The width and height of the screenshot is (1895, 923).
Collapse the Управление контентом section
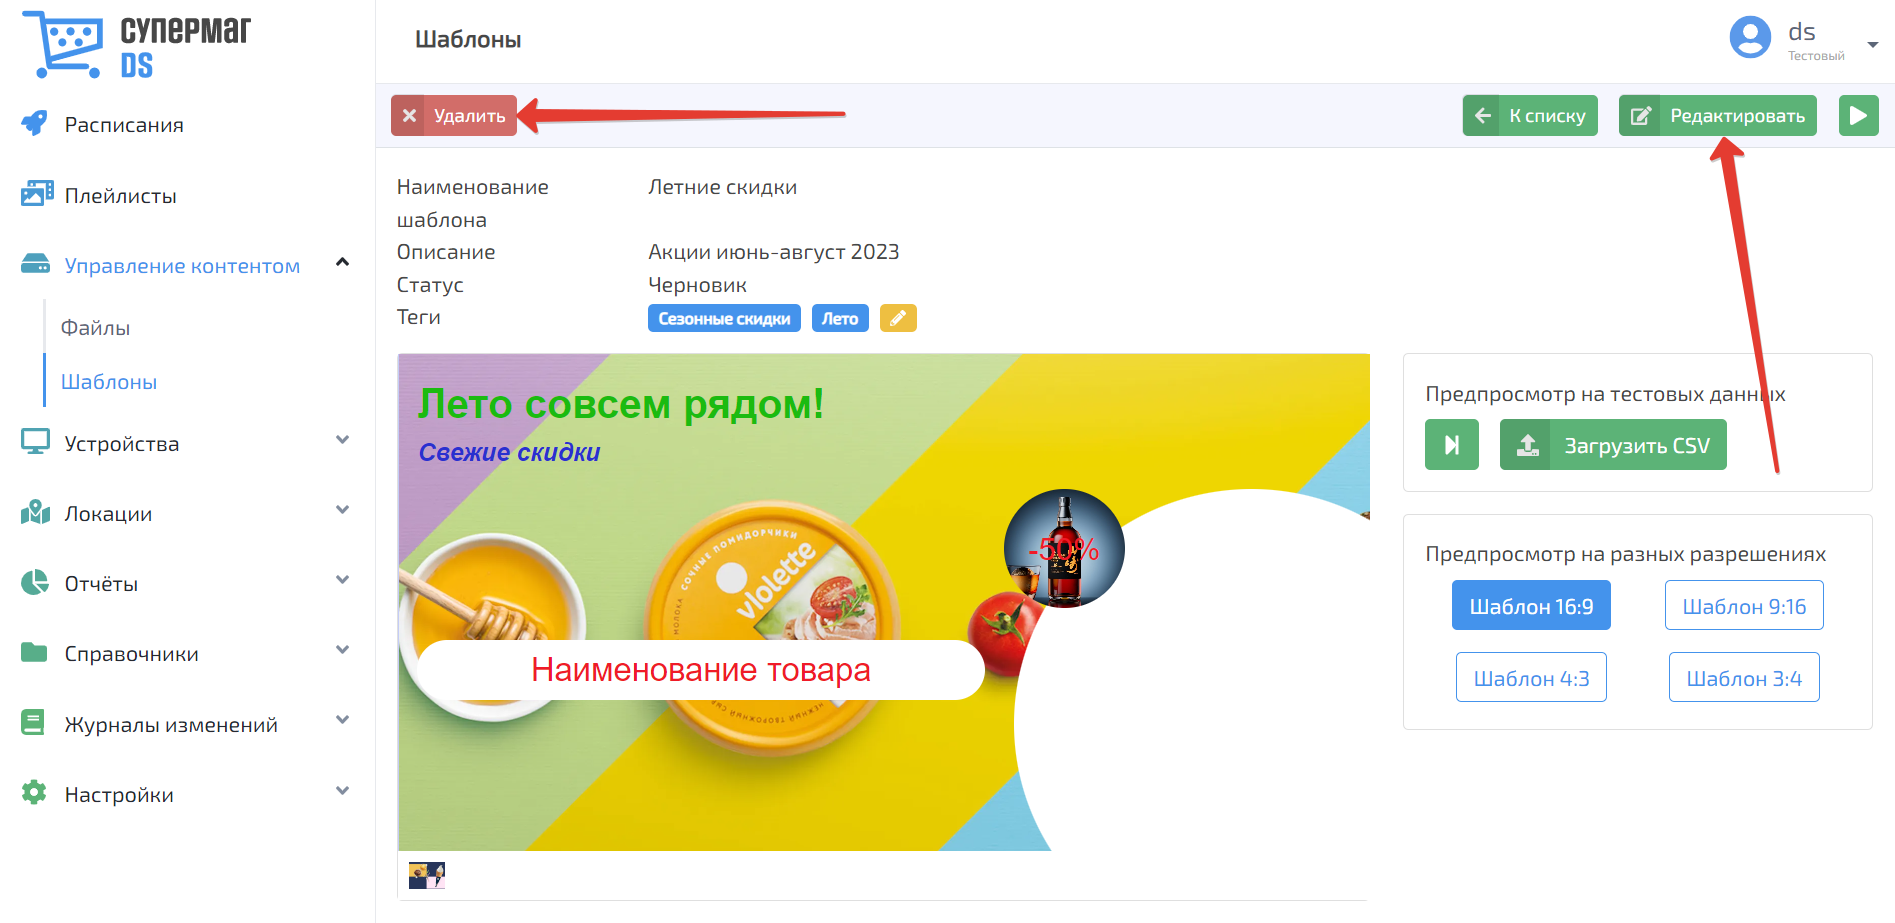pos(342,263)
